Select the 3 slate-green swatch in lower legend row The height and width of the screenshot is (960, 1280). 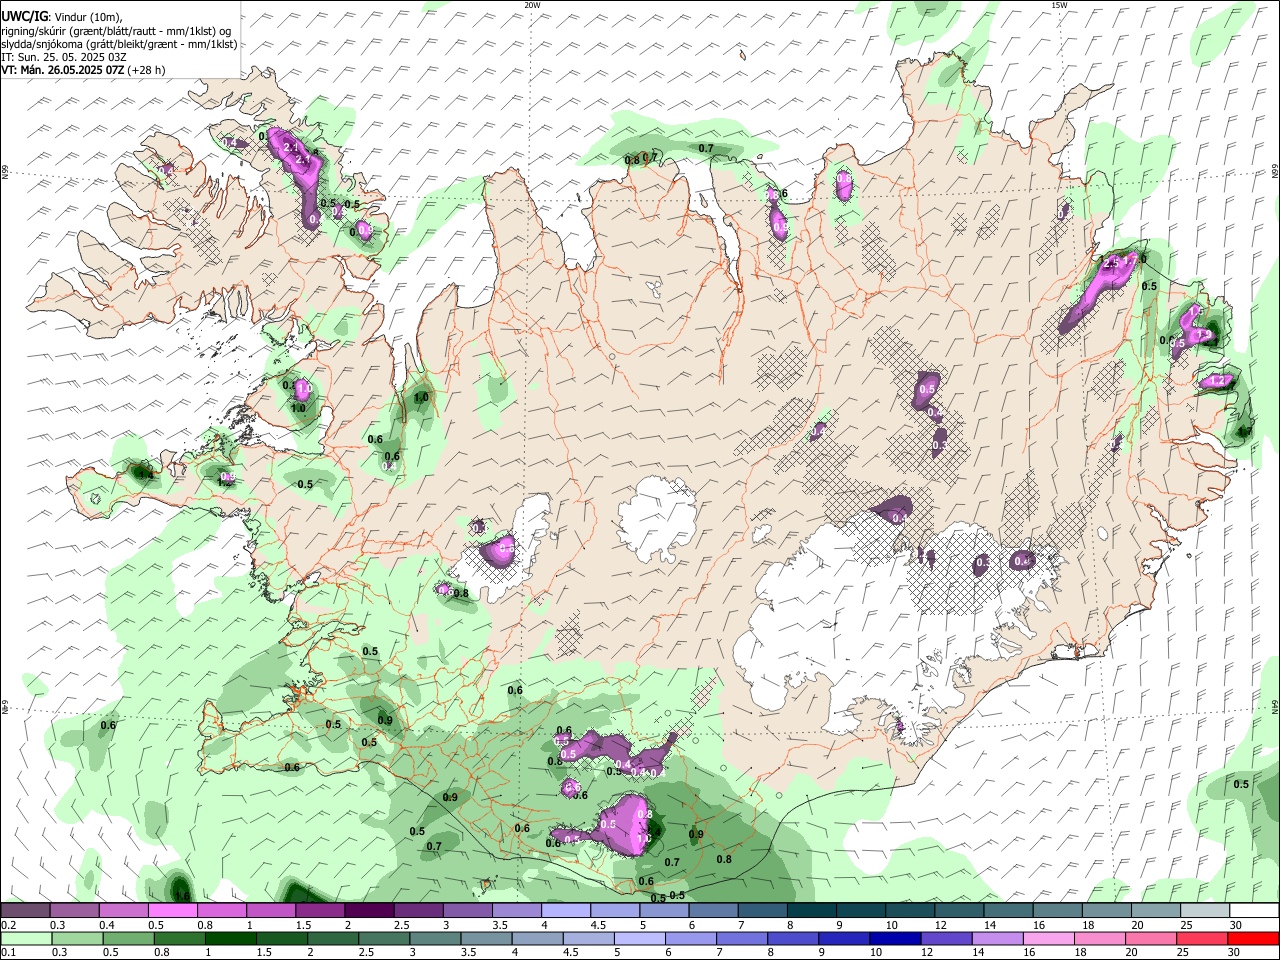[435, 938]
